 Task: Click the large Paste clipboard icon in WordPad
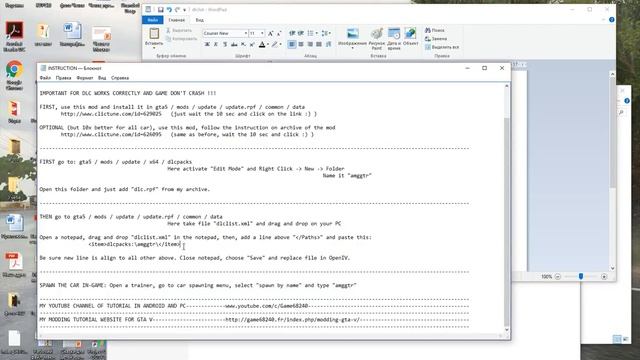[x=154, y=33]
